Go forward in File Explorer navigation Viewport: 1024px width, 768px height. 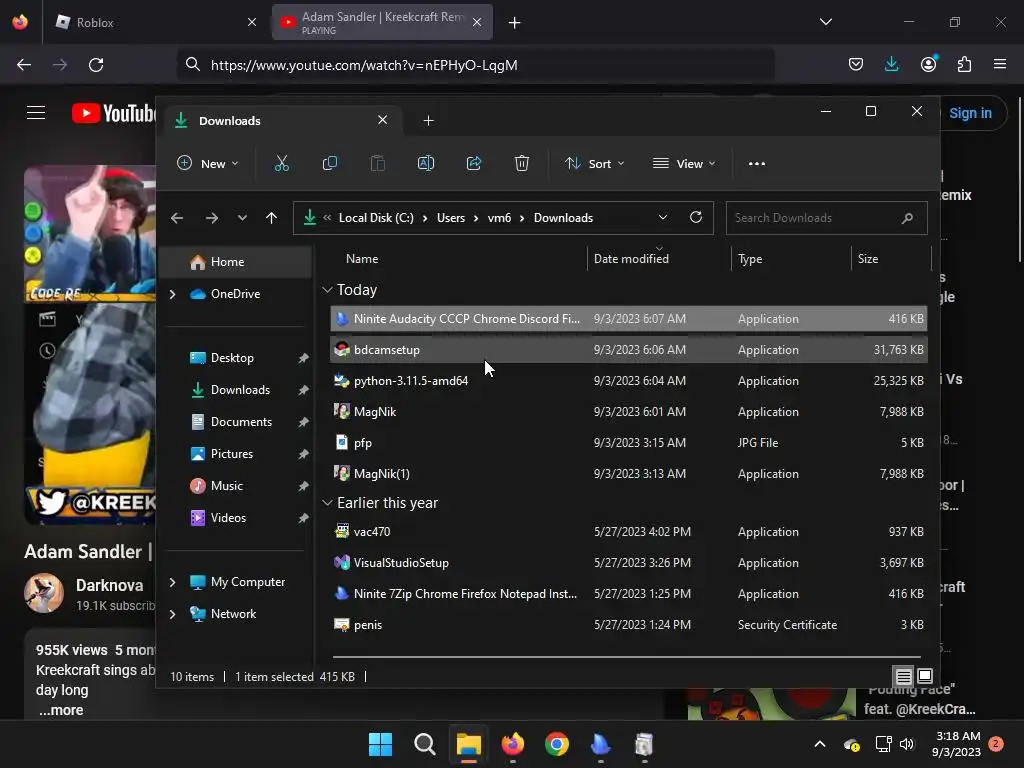coord(212,218)
